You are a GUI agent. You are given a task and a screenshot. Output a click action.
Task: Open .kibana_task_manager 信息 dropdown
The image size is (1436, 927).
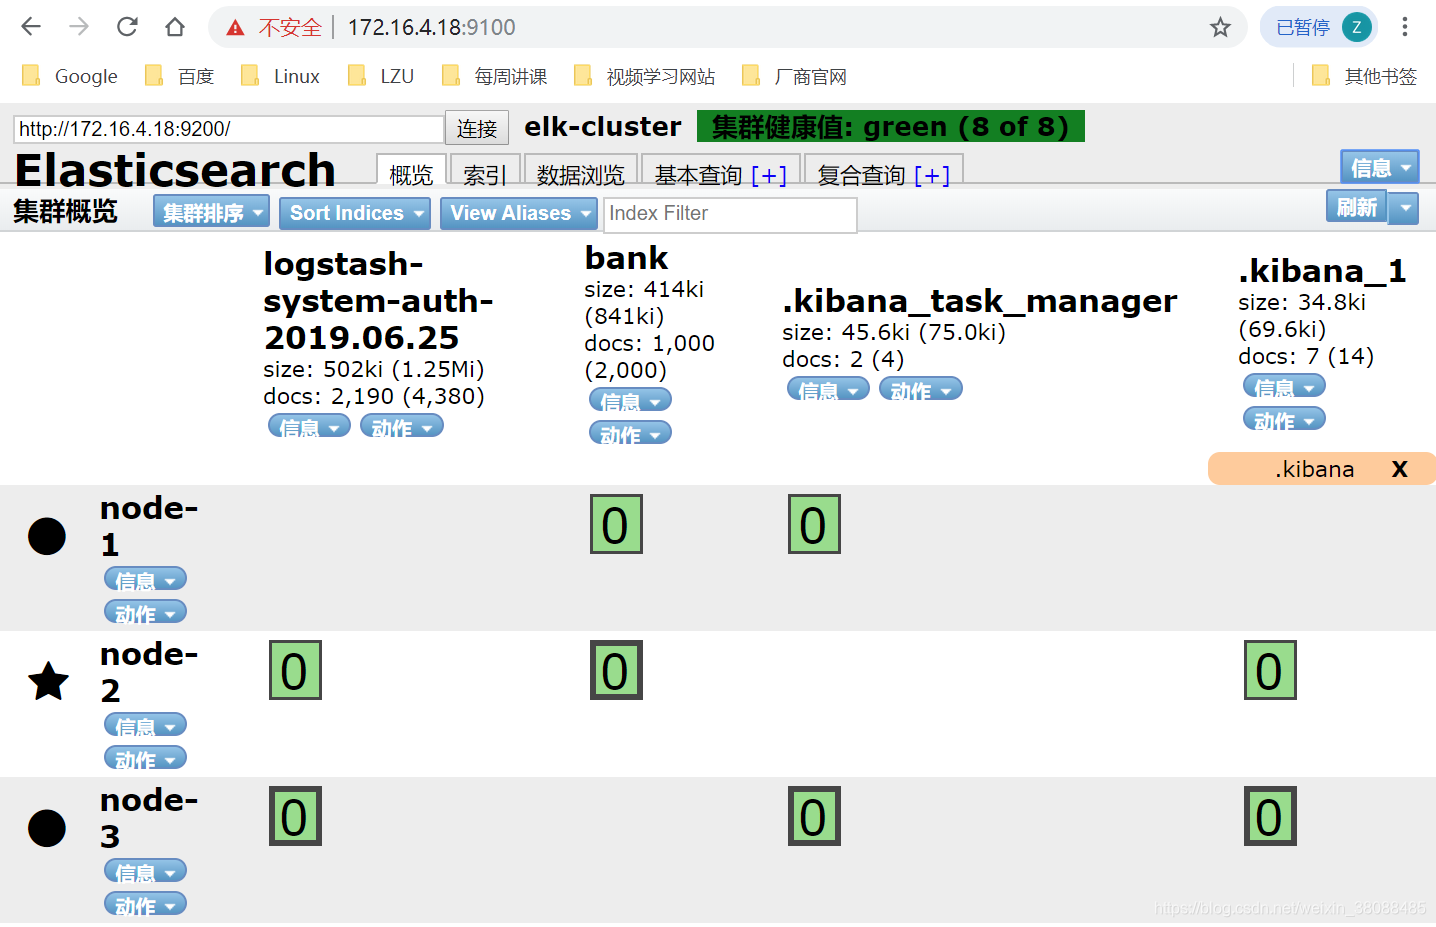coord(828,390)
